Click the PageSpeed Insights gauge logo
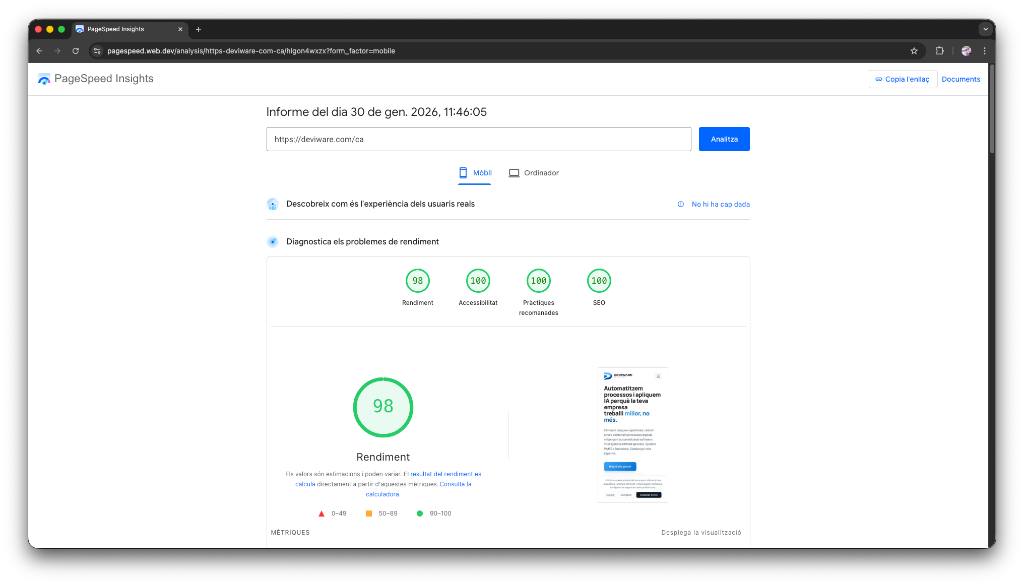Image resolution: width=1024 pixels, height=585 pixels. click(x=44, y=78)
